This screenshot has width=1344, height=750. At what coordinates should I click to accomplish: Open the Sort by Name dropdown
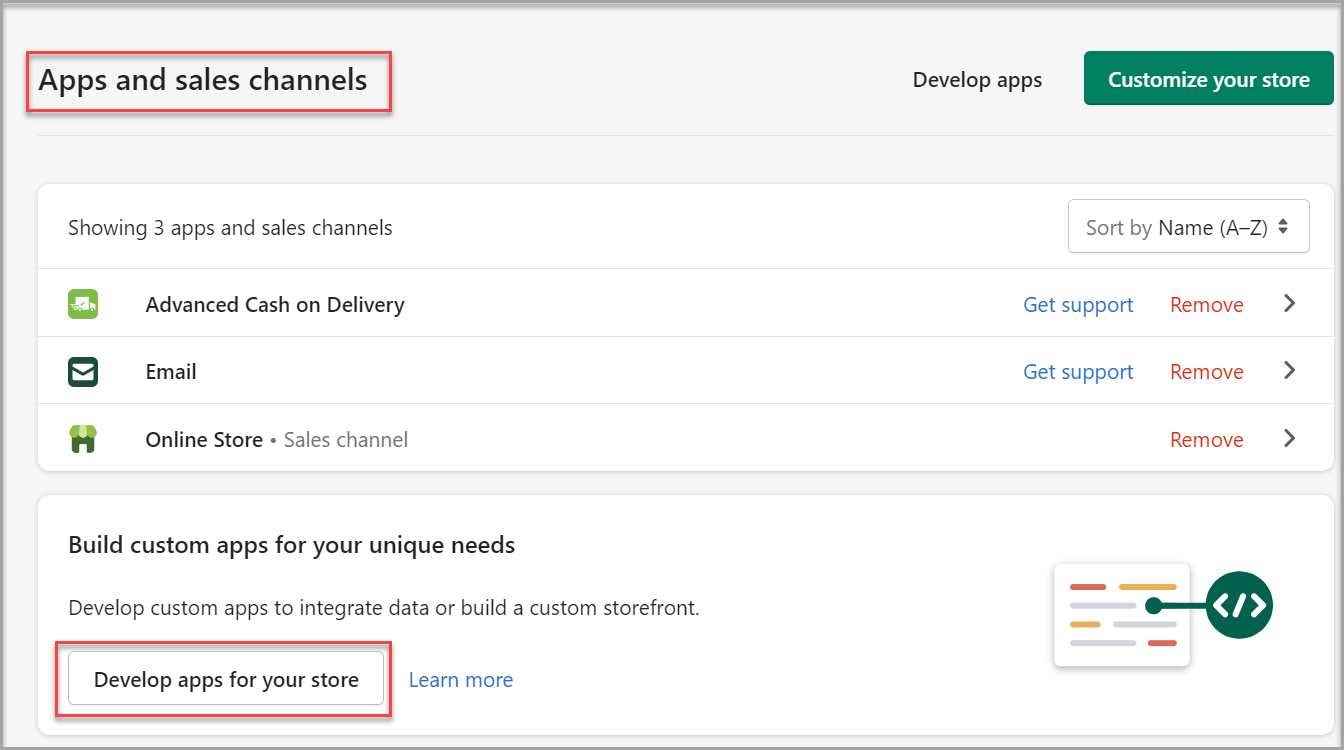point(1188,227)
